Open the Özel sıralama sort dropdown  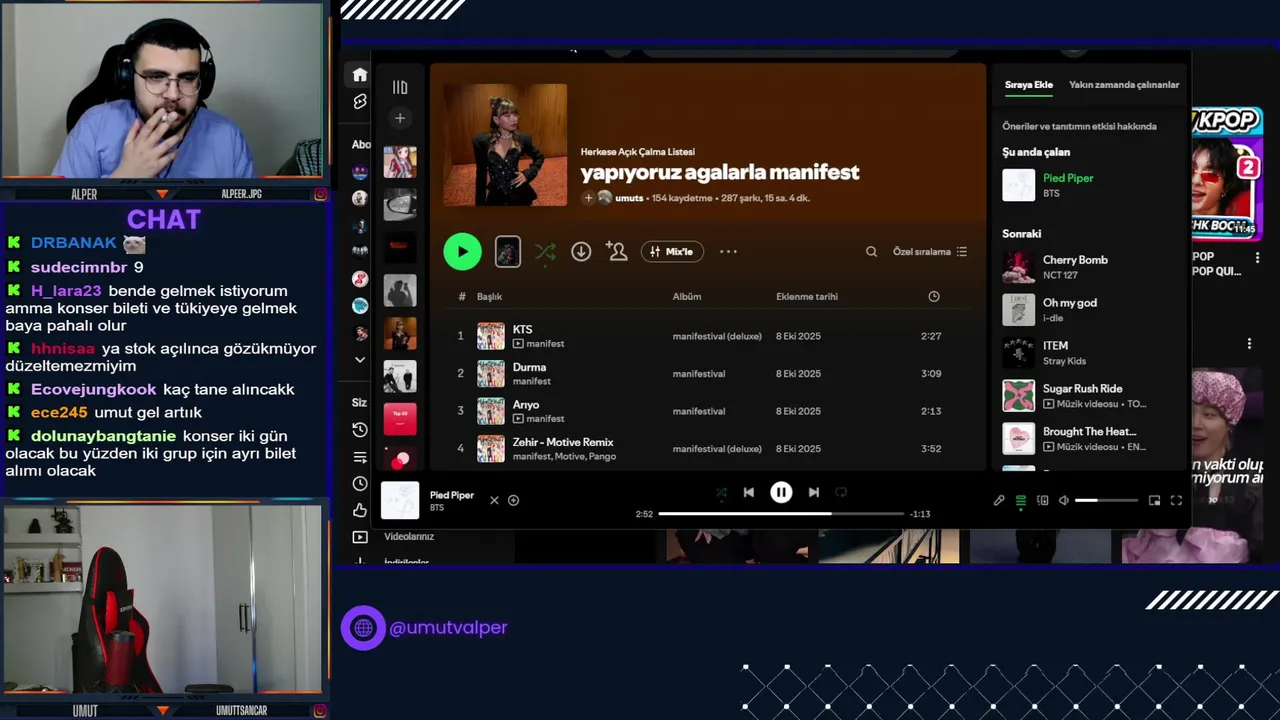point(930,252)
